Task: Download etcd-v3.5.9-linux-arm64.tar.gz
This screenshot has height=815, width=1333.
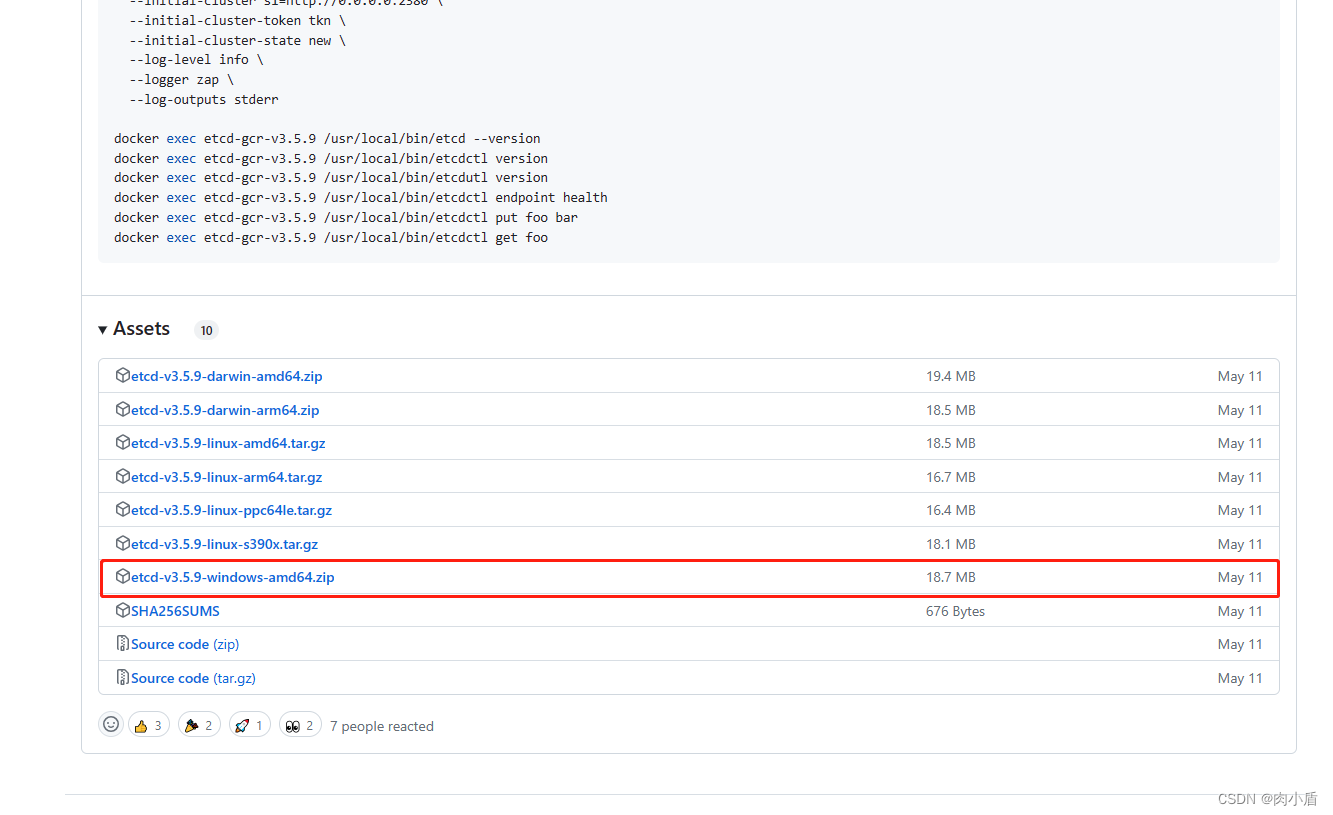Action: coord(227,477)
